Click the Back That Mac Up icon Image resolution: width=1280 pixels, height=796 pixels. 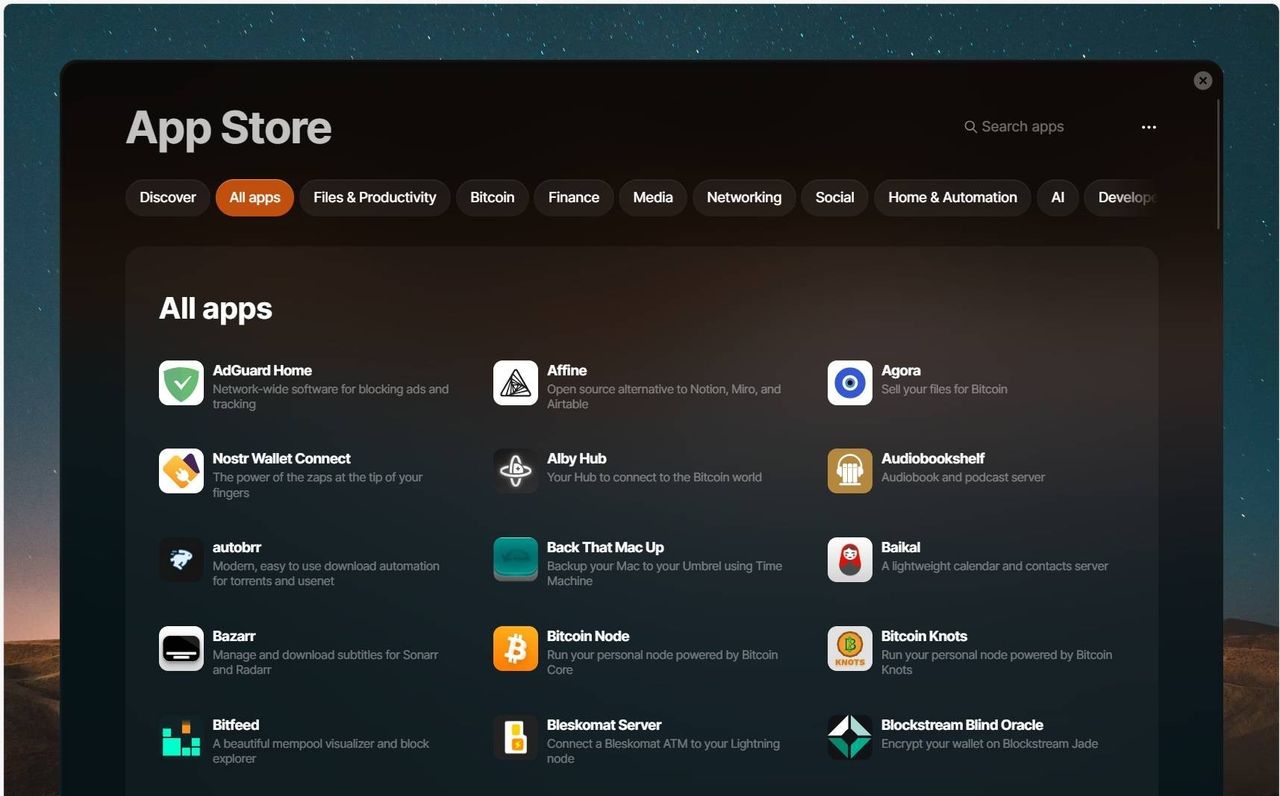point(515,560)
